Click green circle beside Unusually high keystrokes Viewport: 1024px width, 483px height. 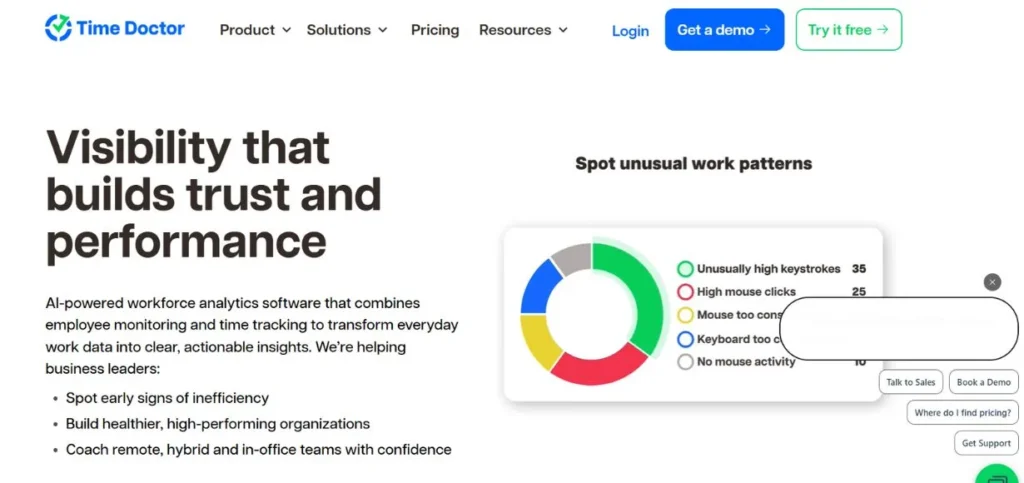pyautogui.click(x=685, y=269)
